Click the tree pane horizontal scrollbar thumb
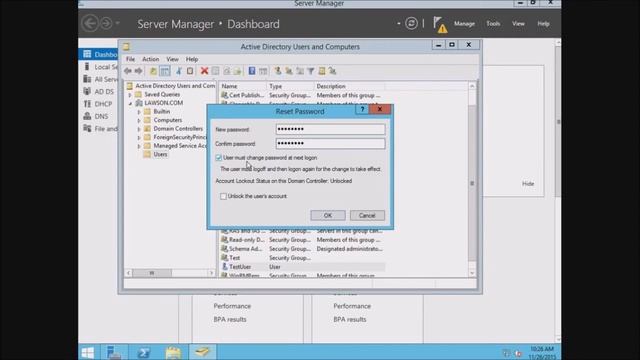The image size is (640, 360). (152, 273)
